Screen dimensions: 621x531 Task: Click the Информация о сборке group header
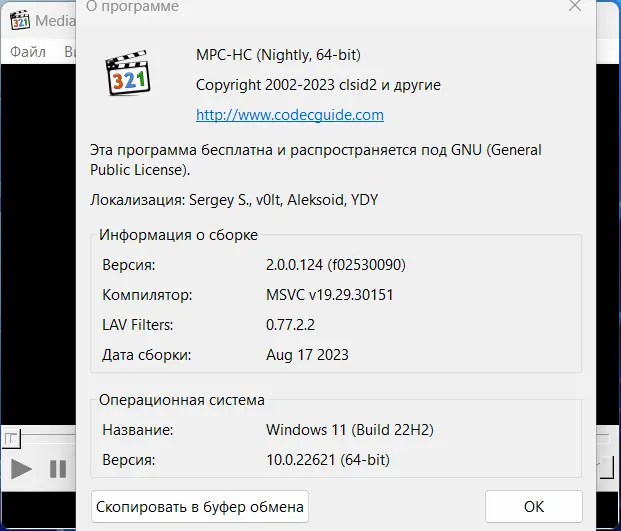178,235
